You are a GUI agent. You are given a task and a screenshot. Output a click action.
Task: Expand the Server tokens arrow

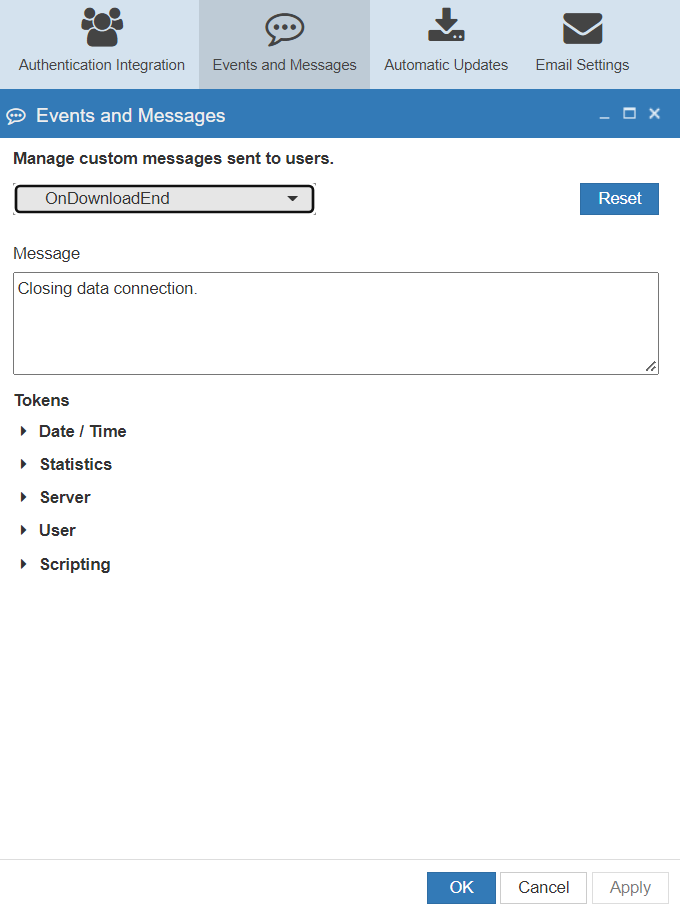click(x=23, y=497)
